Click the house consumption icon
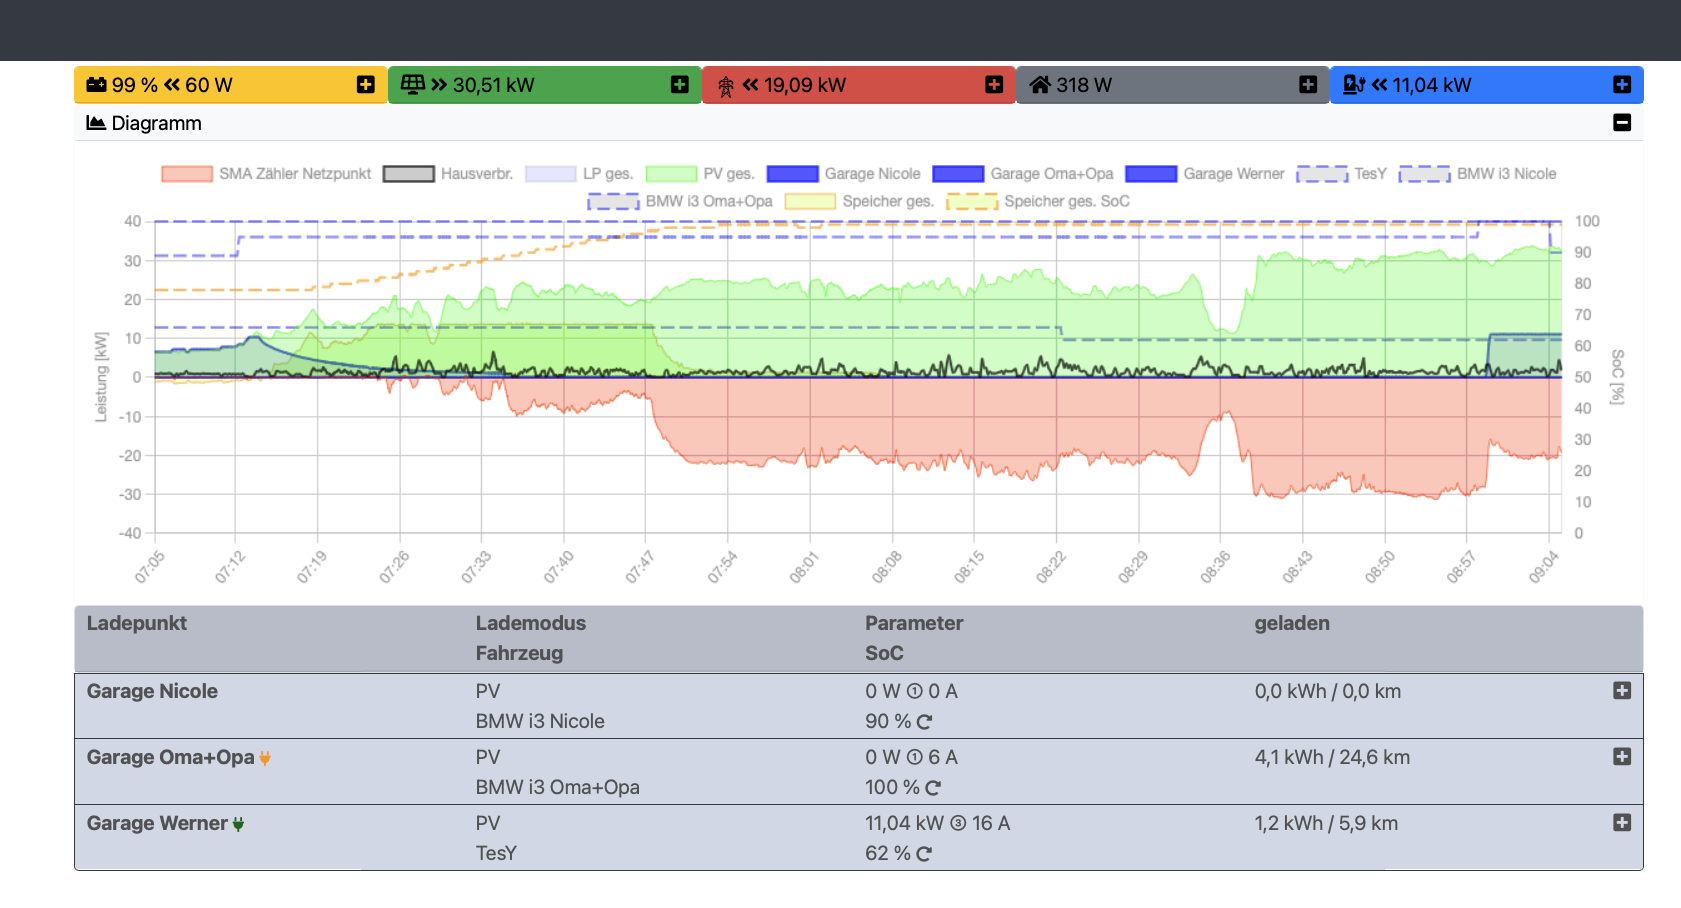Viewport: 1681px width, 908px height. pos(1040,85)
